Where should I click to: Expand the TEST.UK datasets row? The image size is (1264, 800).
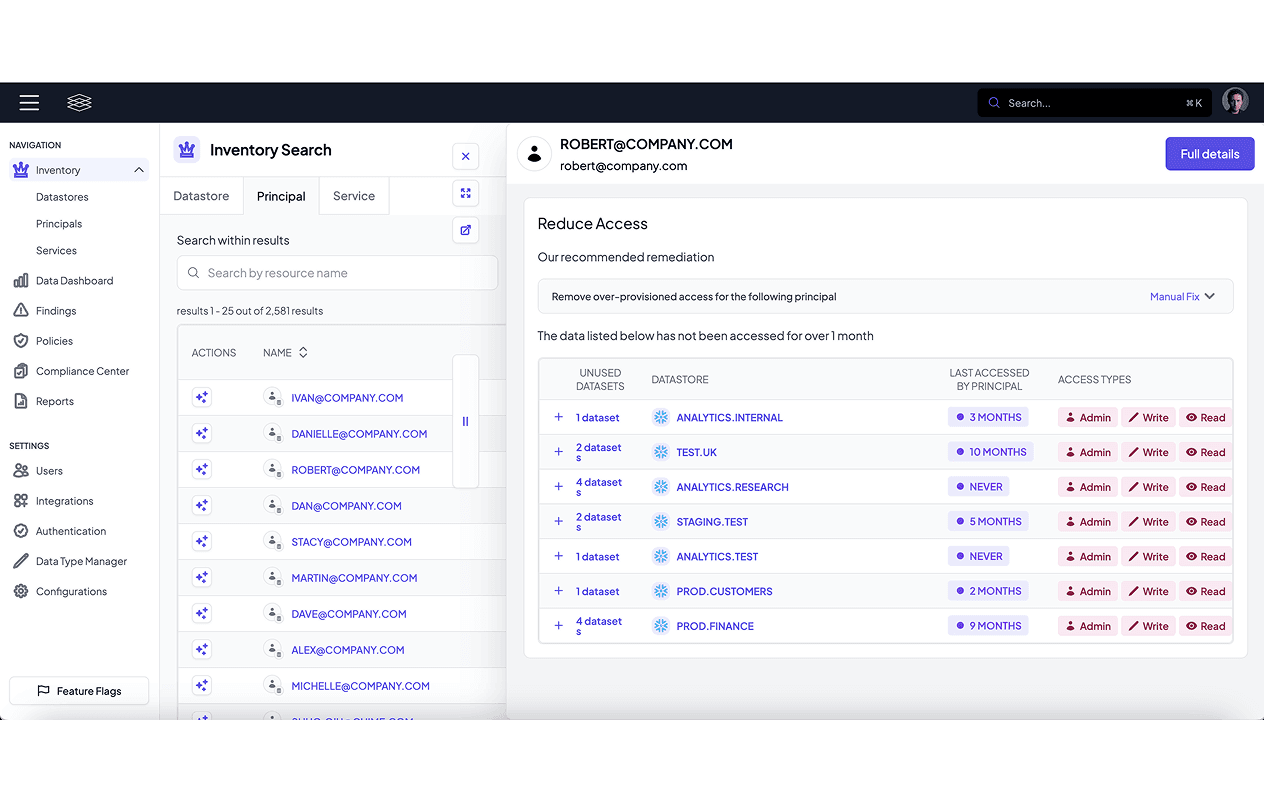click(558, 452)
